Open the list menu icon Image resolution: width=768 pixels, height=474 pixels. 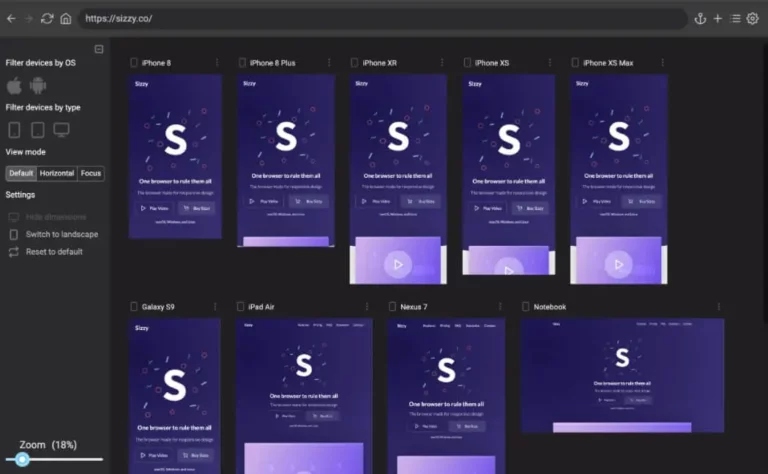tap(735, 19)
